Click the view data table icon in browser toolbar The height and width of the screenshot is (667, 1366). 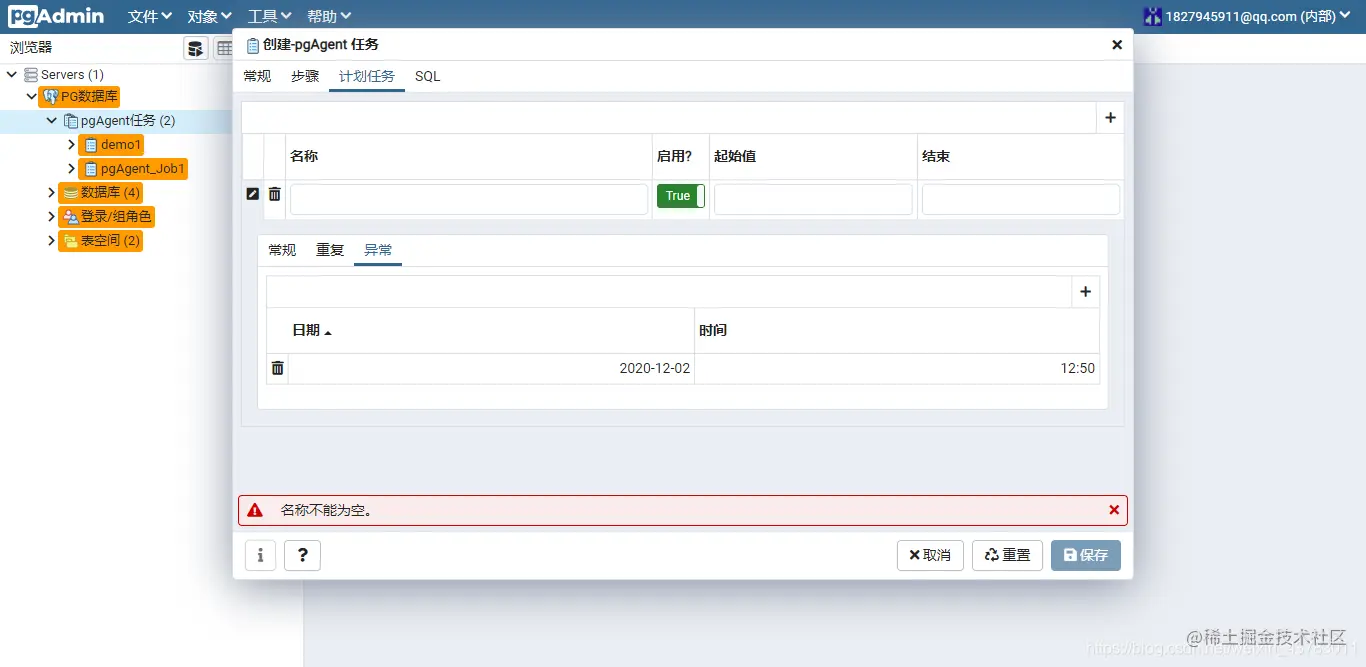[x=224, y=48]
